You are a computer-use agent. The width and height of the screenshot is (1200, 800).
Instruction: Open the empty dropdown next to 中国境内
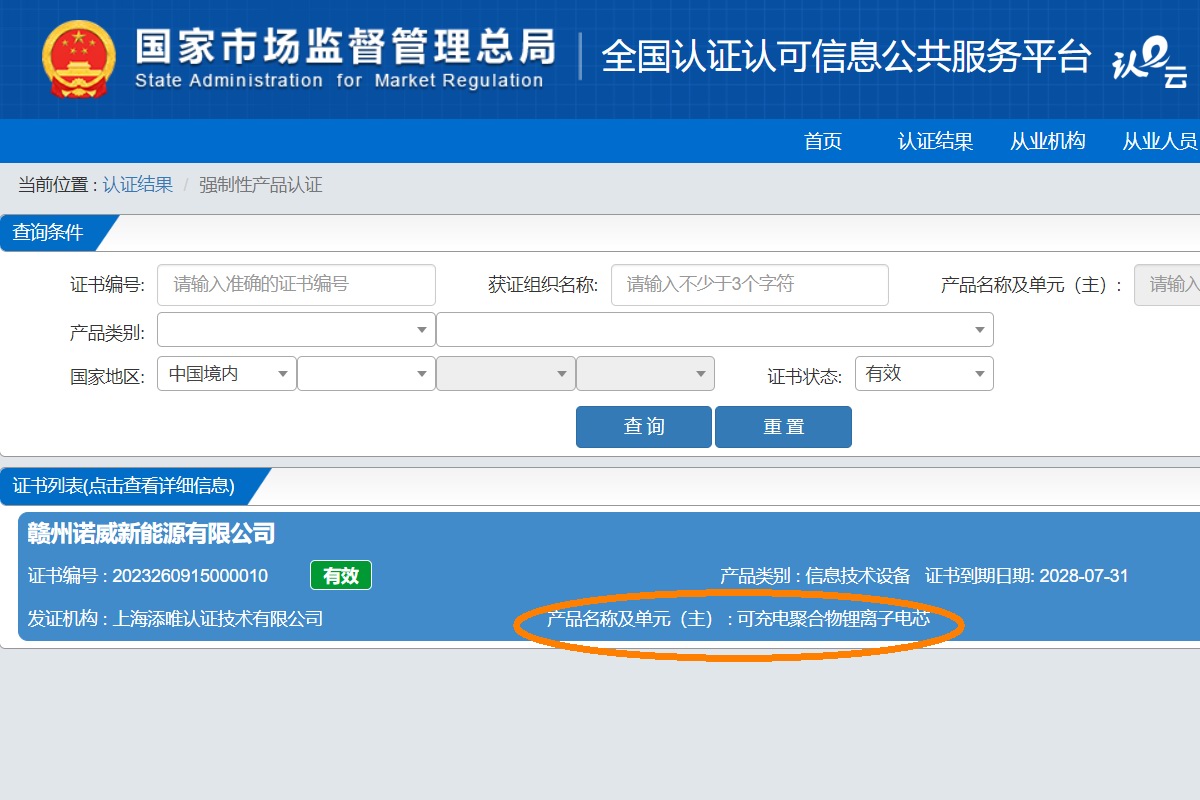pyautogui.click(x=366, y=374)
